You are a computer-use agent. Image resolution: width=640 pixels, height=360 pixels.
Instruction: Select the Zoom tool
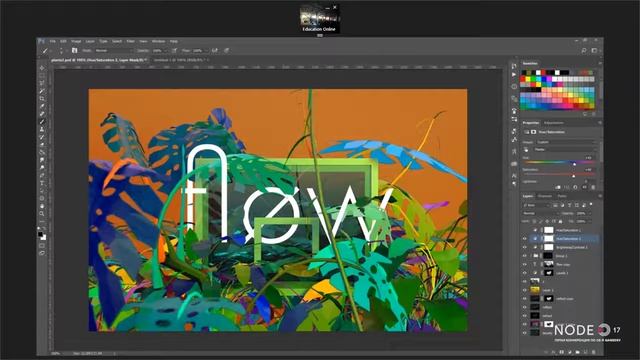click(42, 213)
